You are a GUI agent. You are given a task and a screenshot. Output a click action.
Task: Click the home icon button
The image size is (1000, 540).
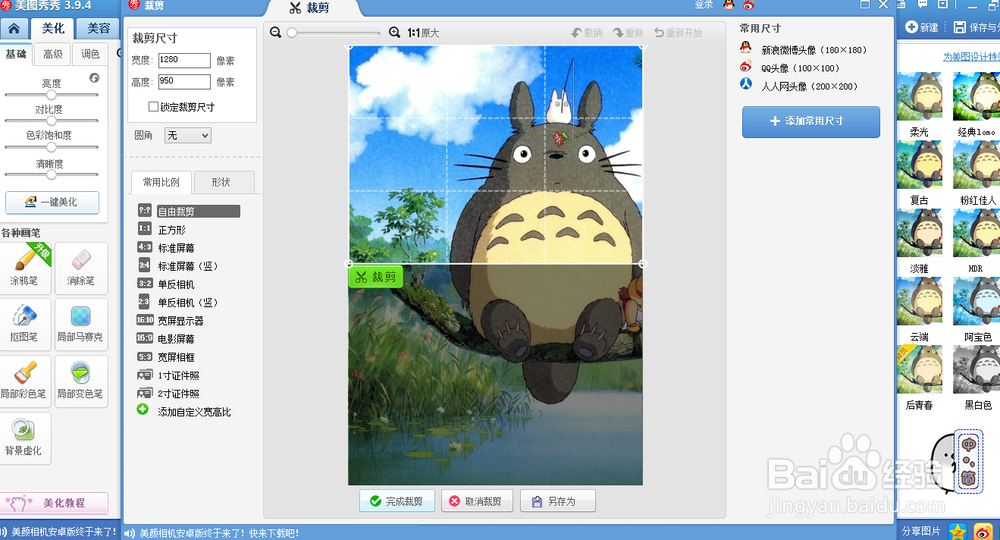13,29
